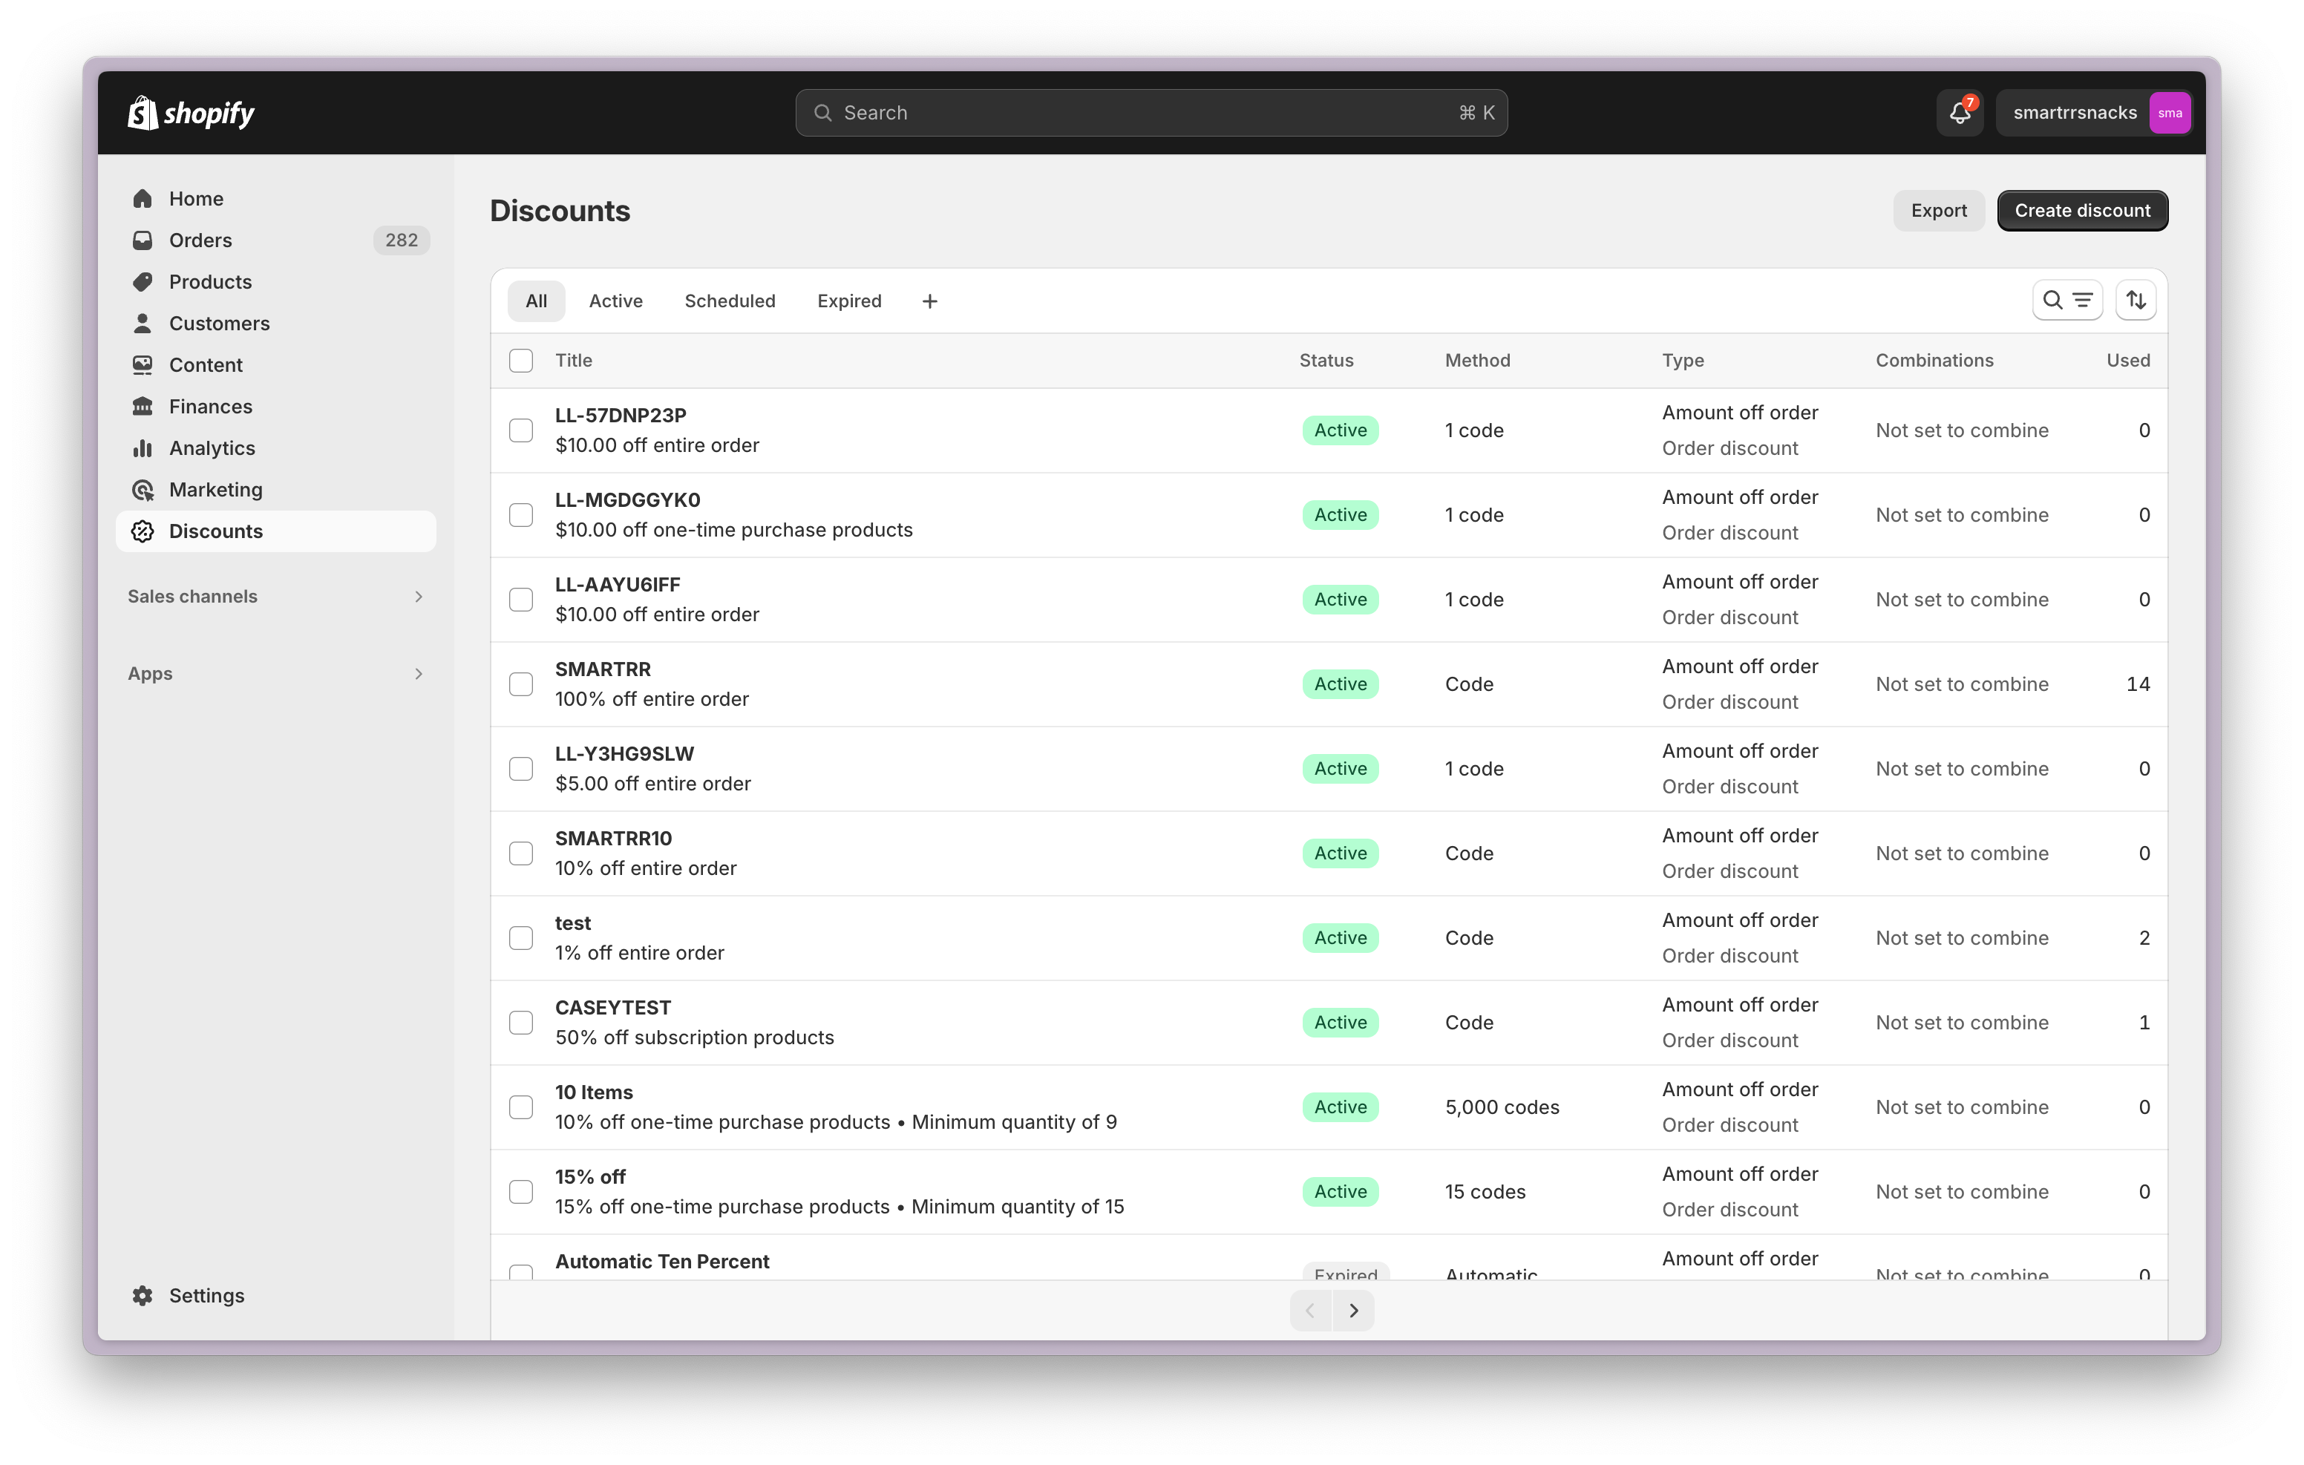Click '15 codes' in the 15% off row
Screen dimensions: 2304x1465
(x=1485, y=1192)
